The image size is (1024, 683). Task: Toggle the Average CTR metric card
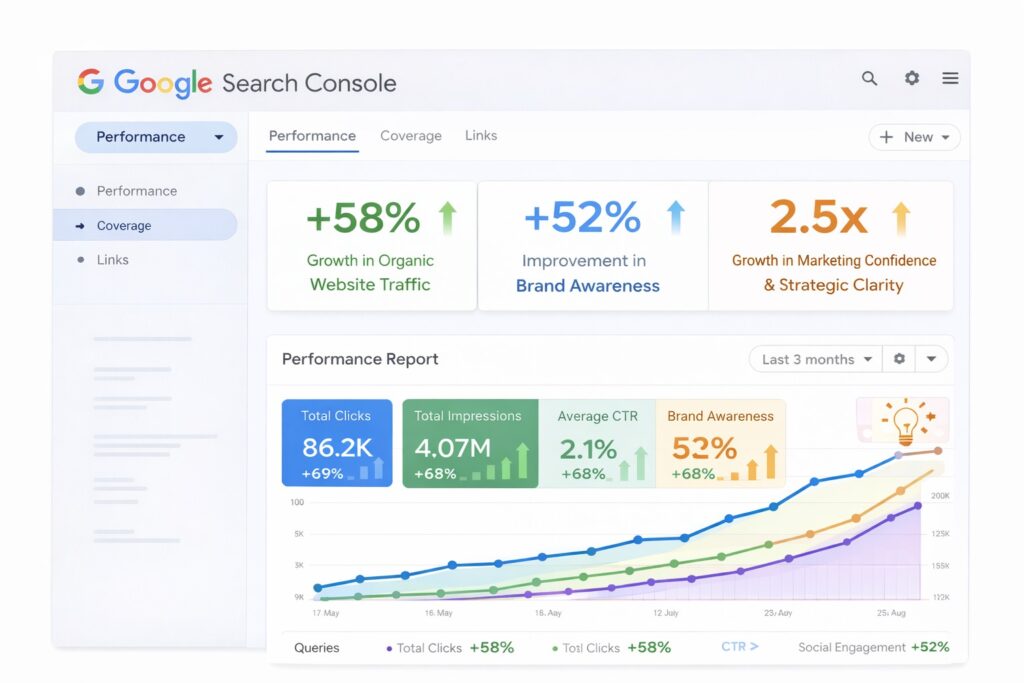597,443
